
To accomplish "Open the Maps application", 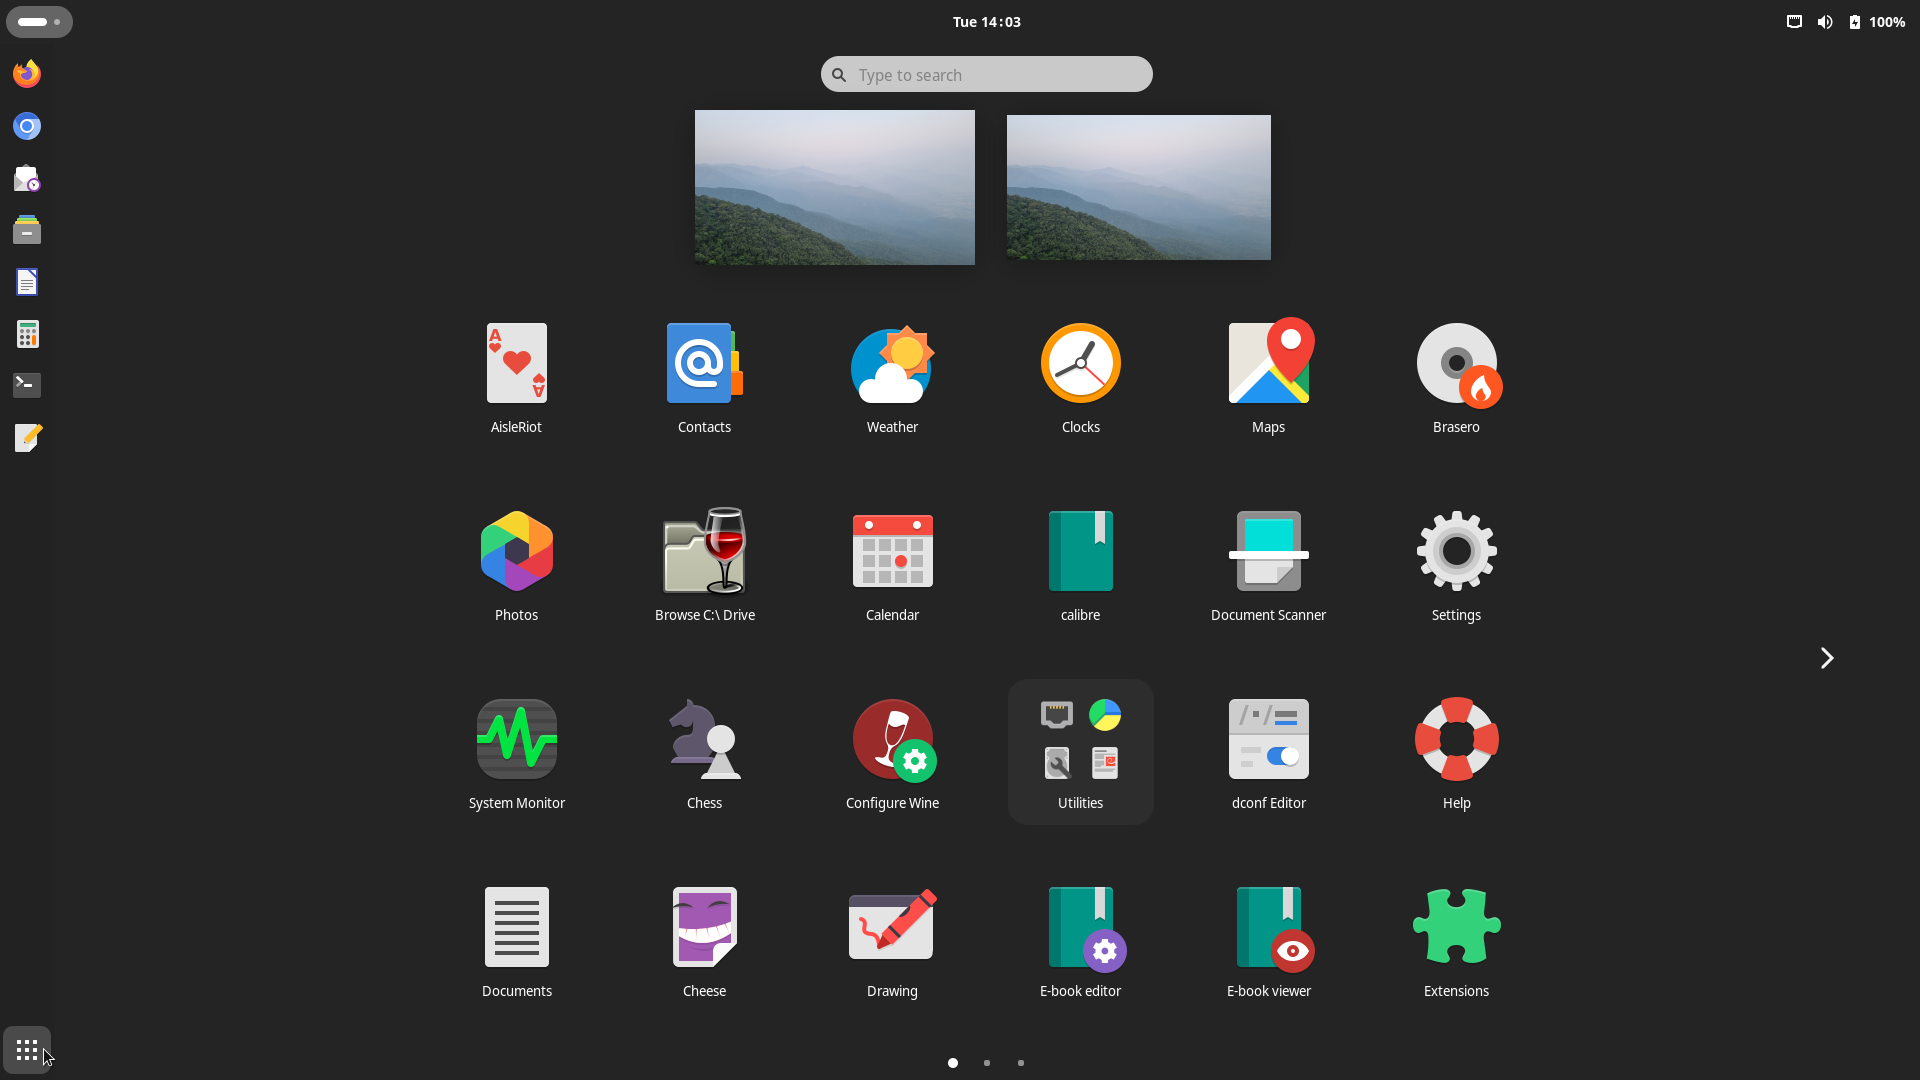I will point(1268,377).
